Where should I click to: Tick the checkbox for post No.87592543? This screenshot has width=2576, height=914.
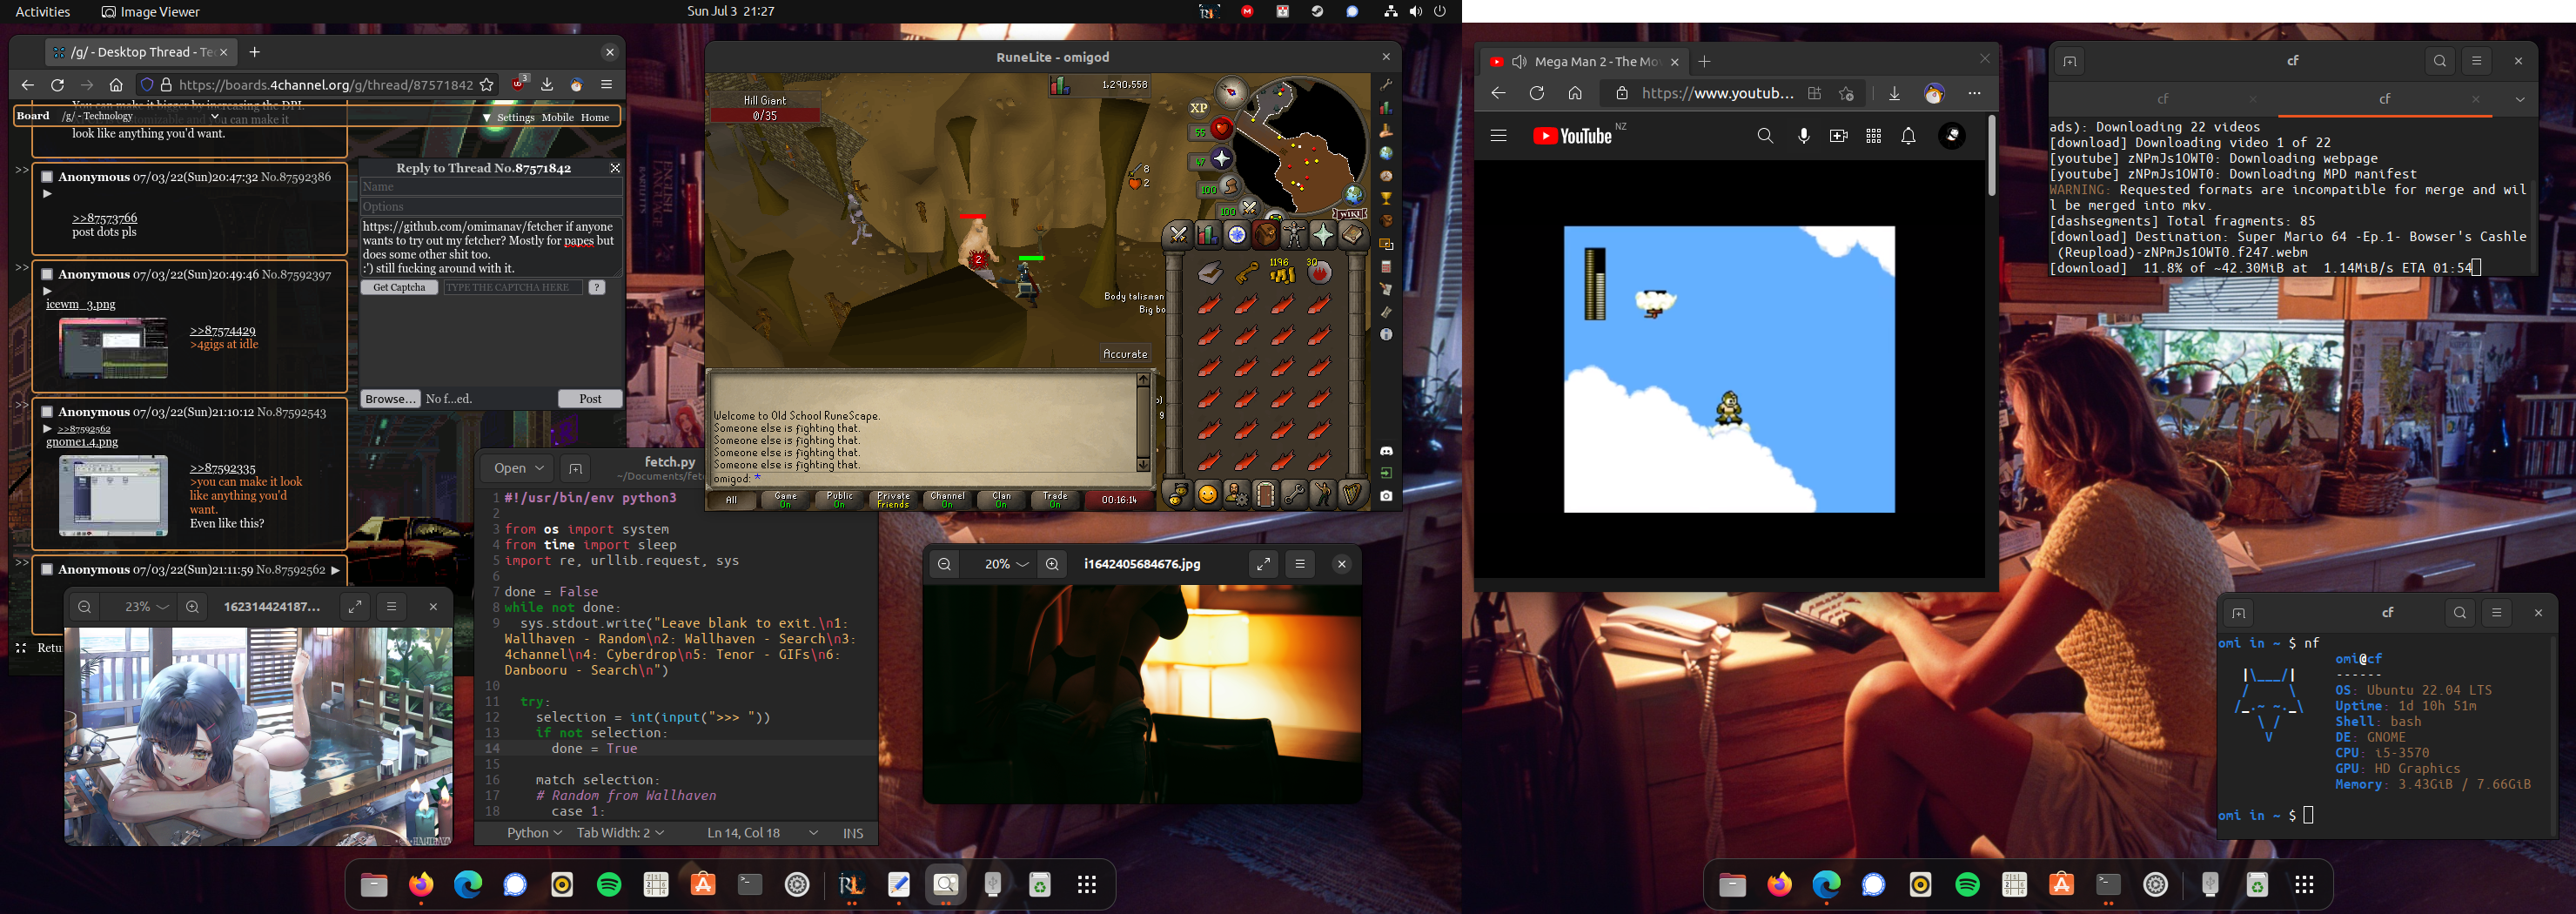pyautogui.click(x=46, y=412)
